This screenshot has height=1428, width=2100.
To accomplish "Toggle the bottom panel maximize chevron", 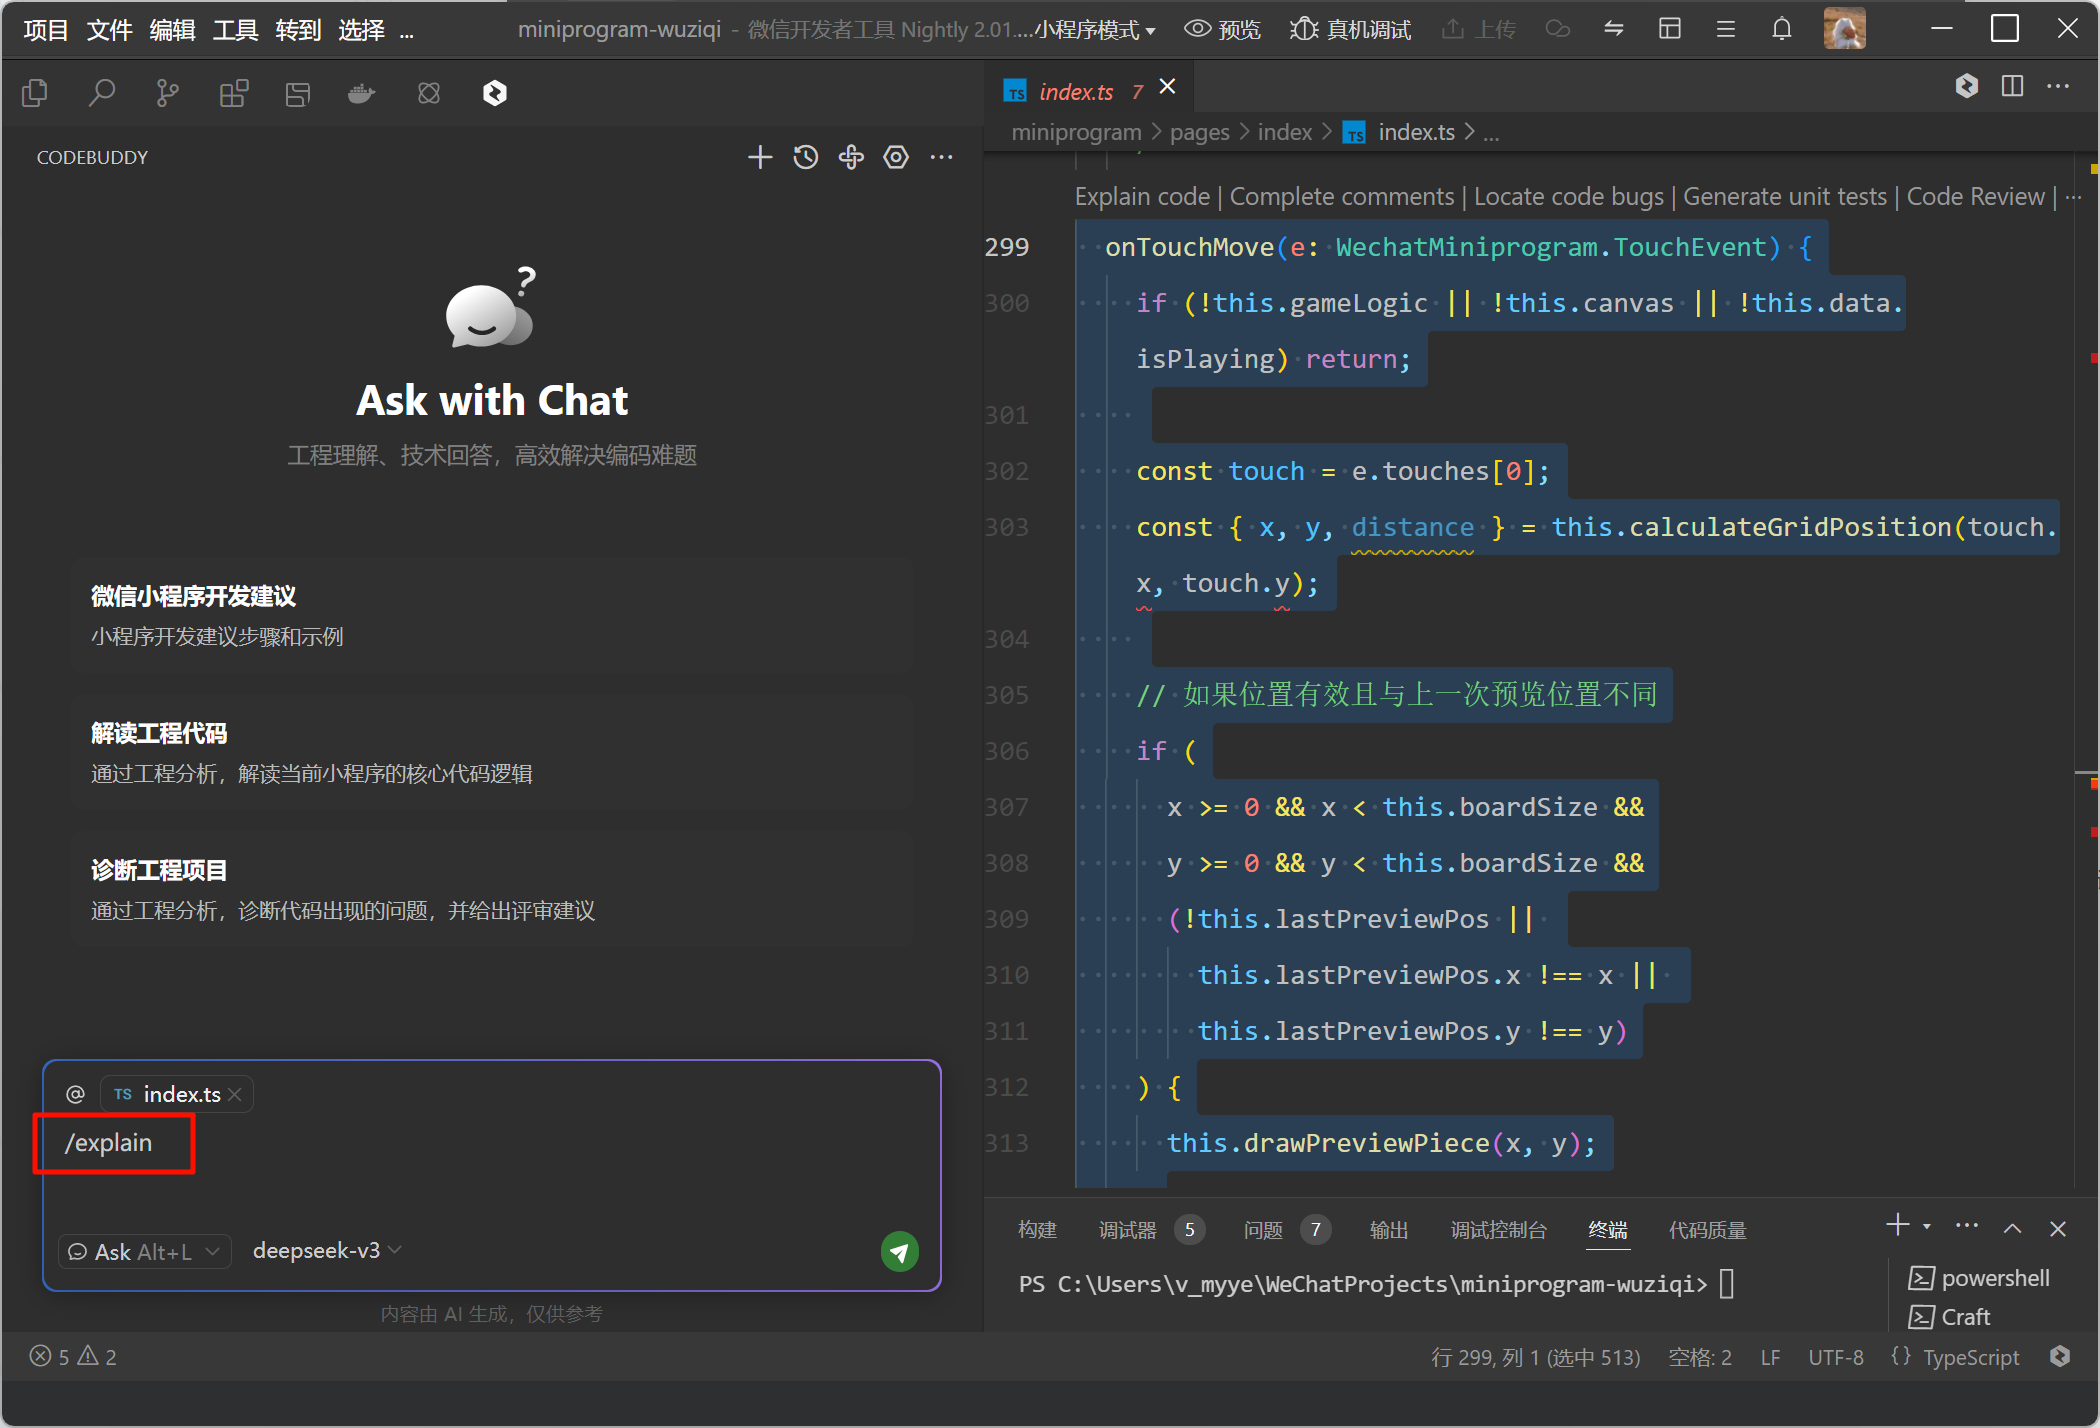I will tap(2012, 1228).
